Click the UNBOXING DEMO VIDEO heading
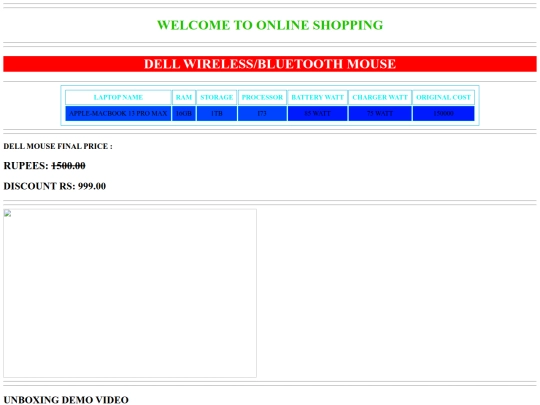Viewport: 540px width, 405px height. pos(66,400)
